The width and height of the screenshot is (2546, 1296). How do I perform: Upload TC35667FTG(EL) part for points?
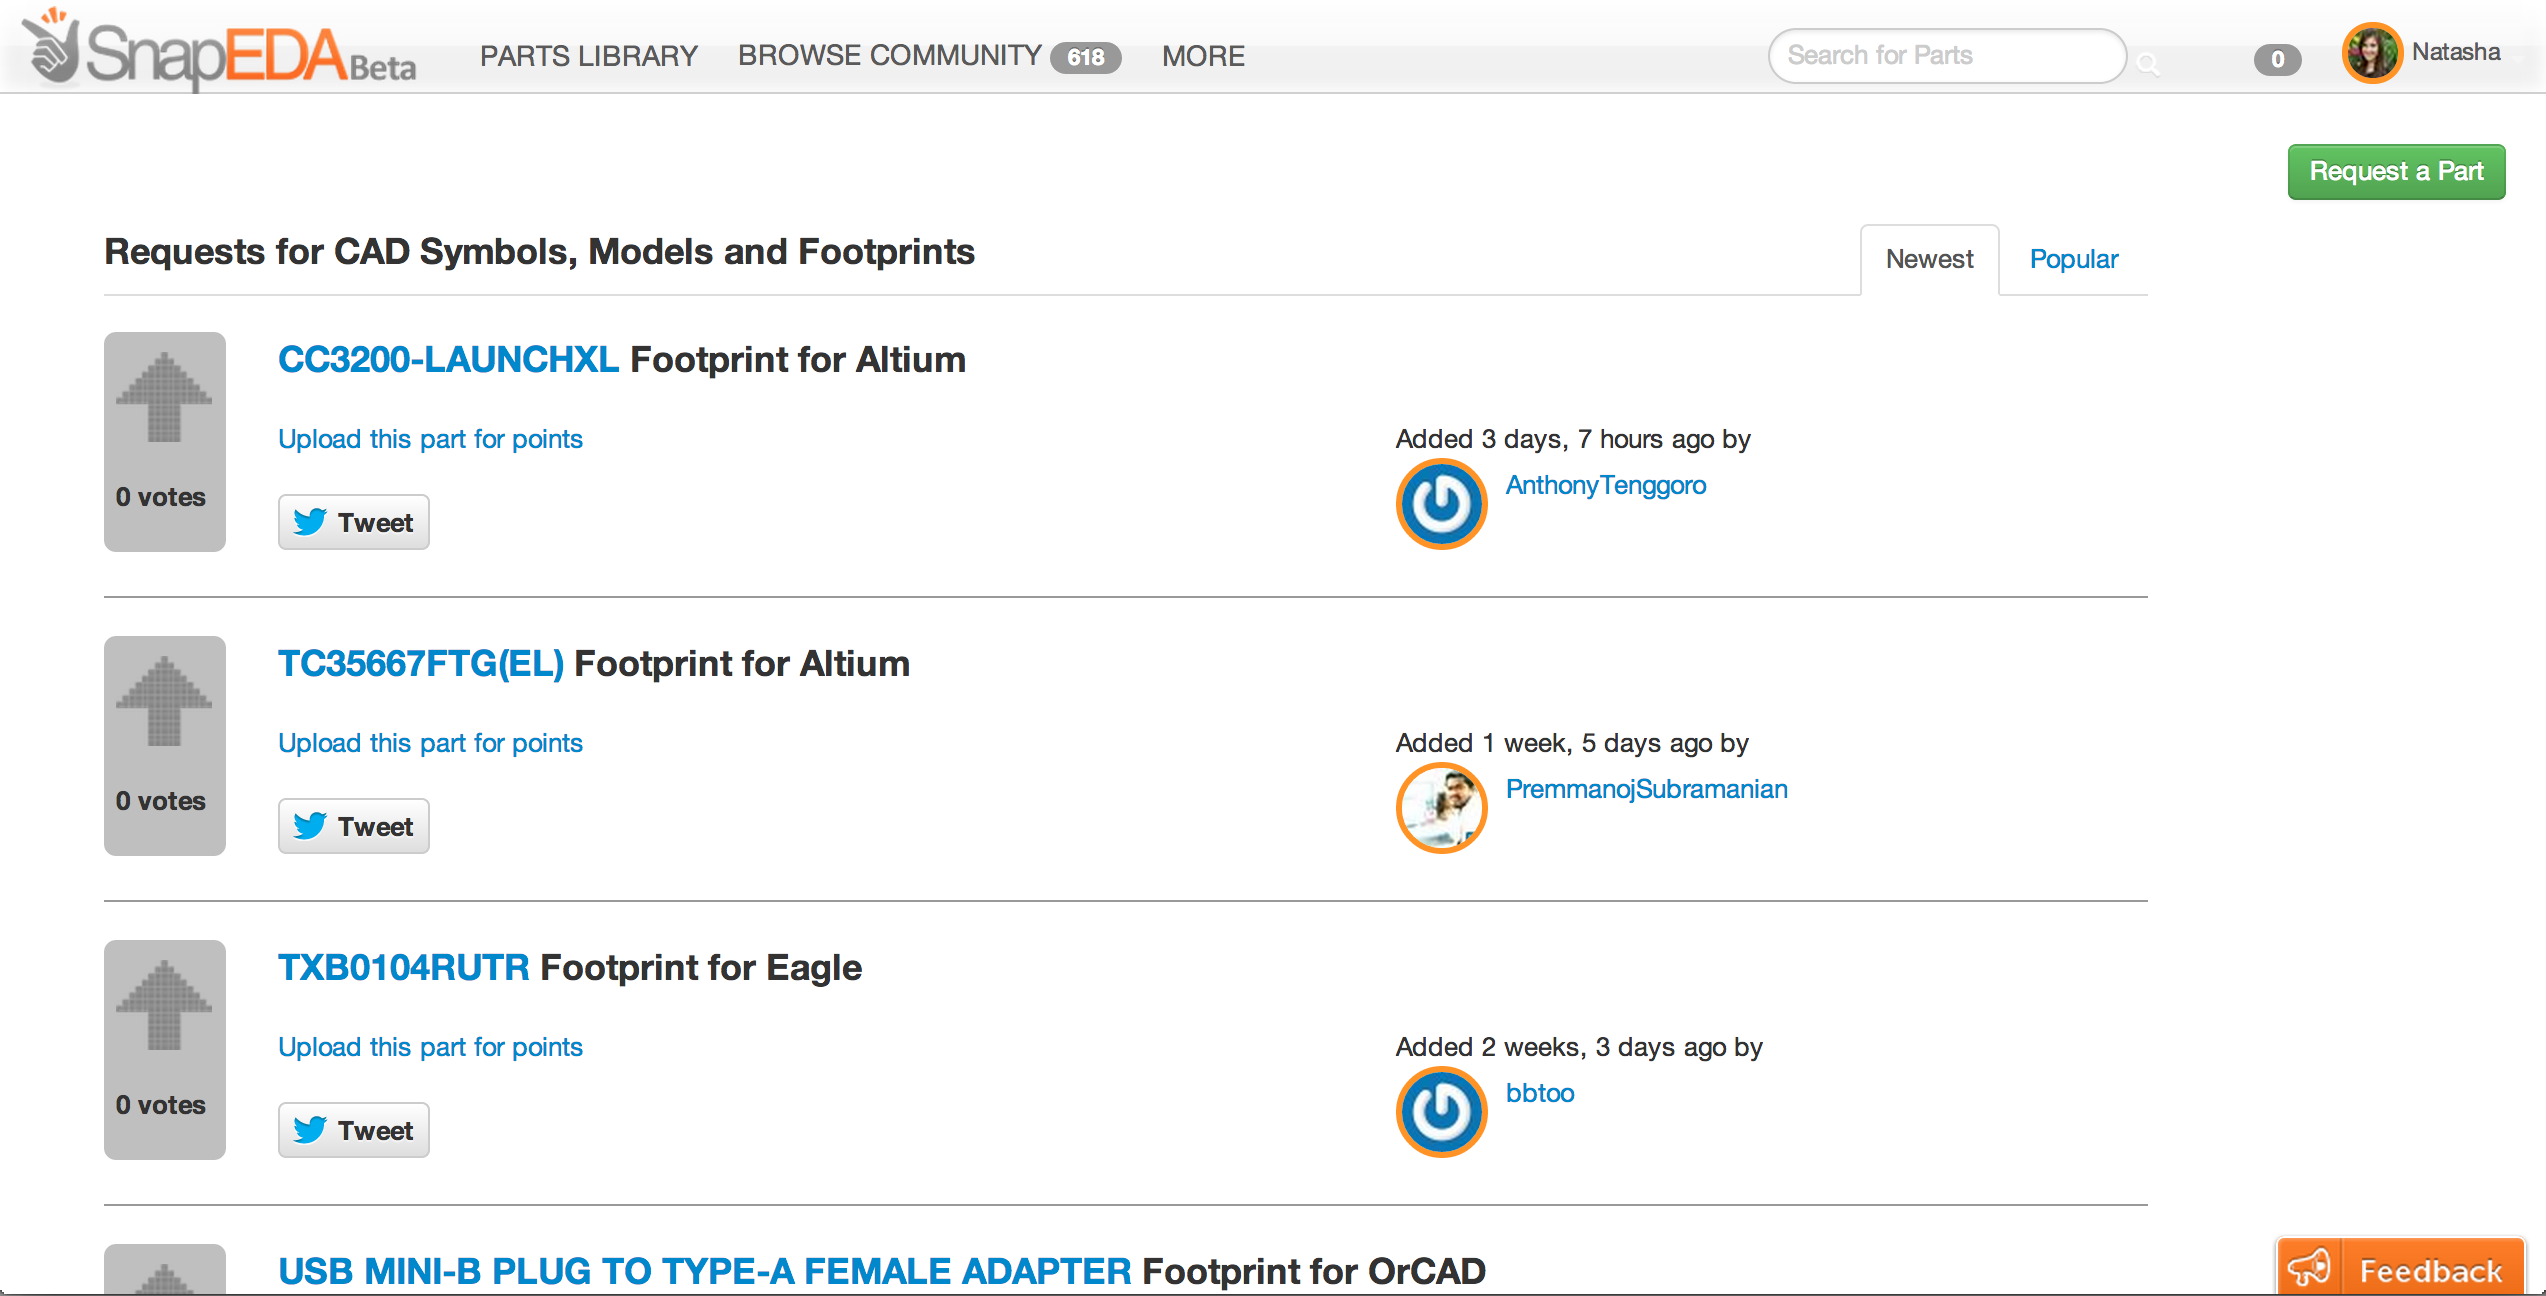(430, 743)
